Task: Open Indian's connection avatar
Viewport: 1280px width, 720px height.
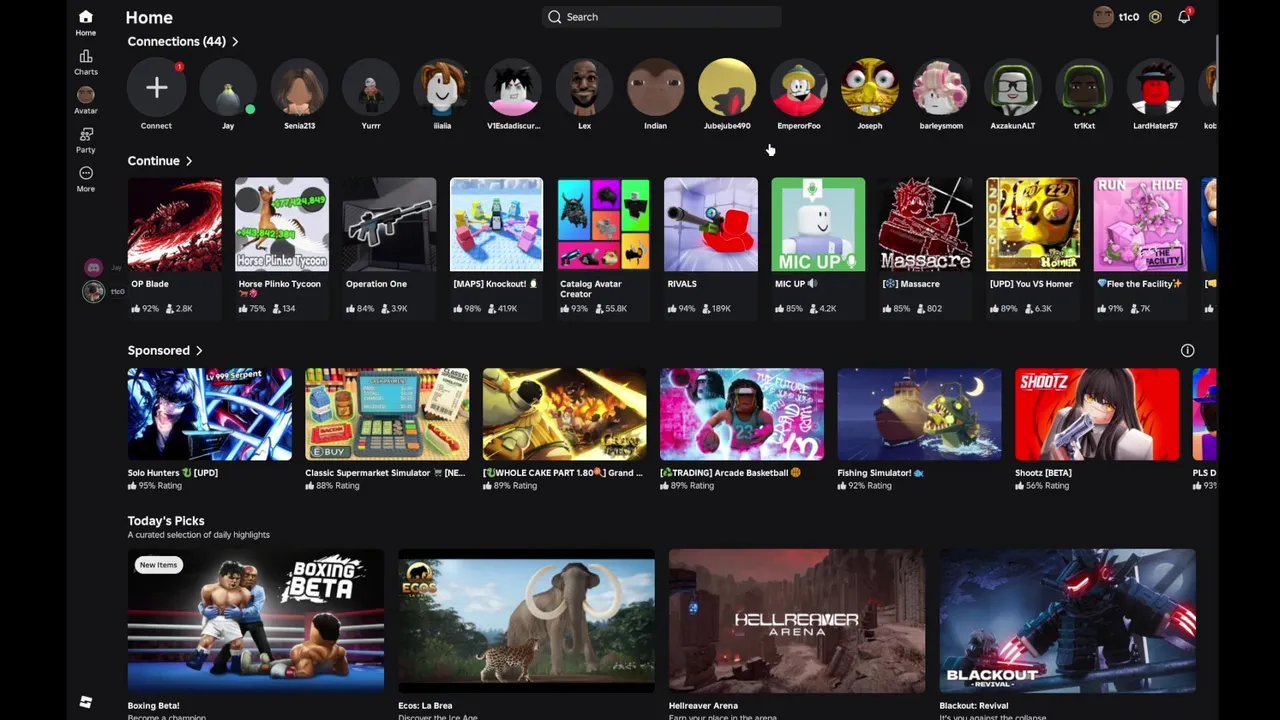Action: (x=655, y=88)
